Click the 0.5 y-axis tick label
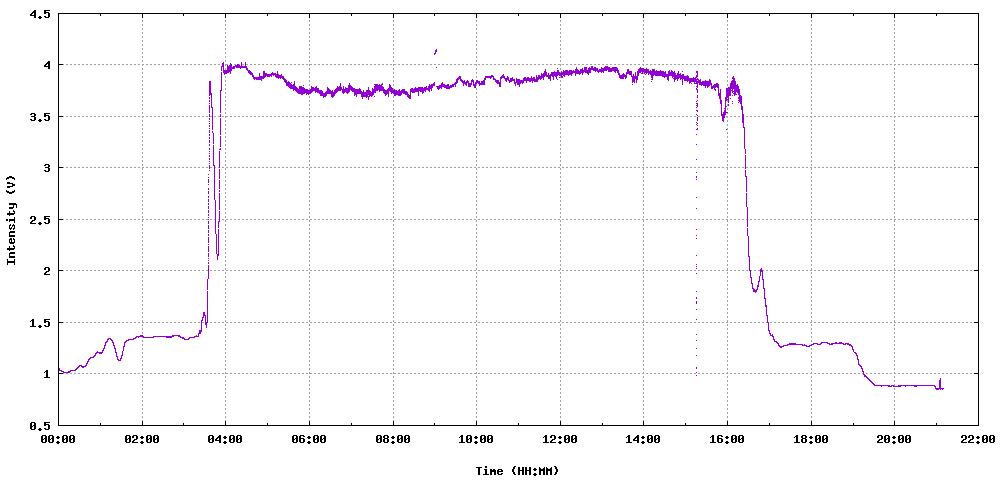Viewport: 1000px width, 480px height. pos(40,426)
